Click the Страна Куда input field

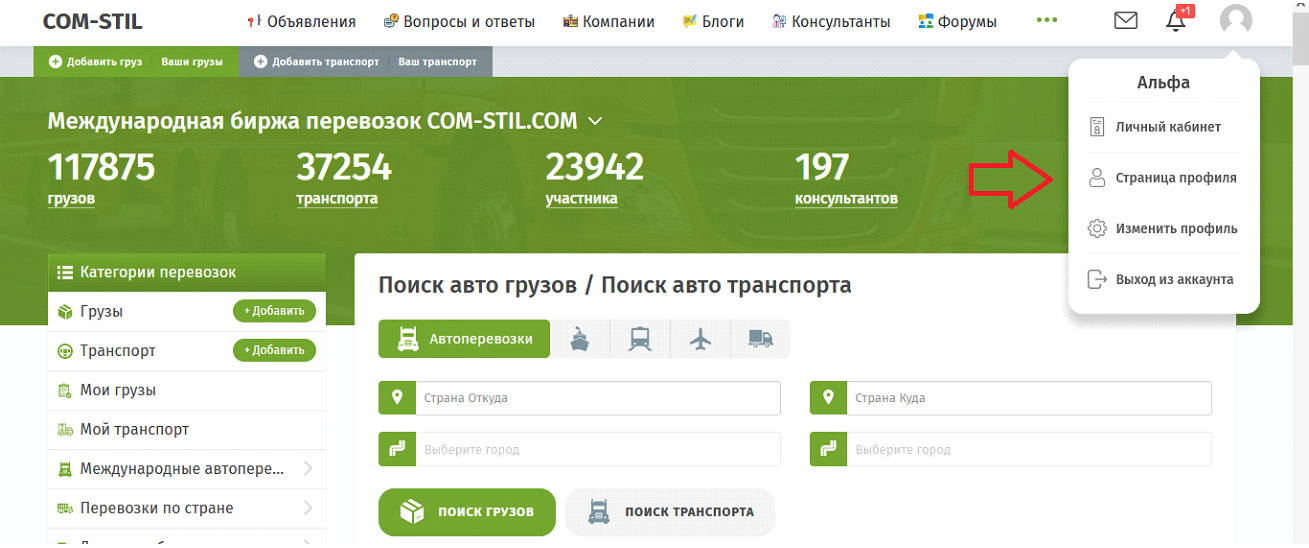(x=1030, y=398)
